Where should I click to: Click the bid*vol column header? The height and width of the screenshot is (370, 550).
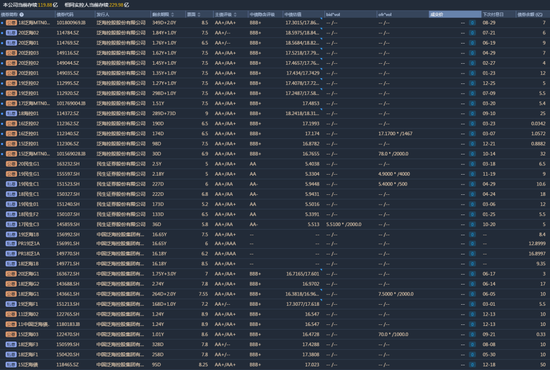pos(333,14)
